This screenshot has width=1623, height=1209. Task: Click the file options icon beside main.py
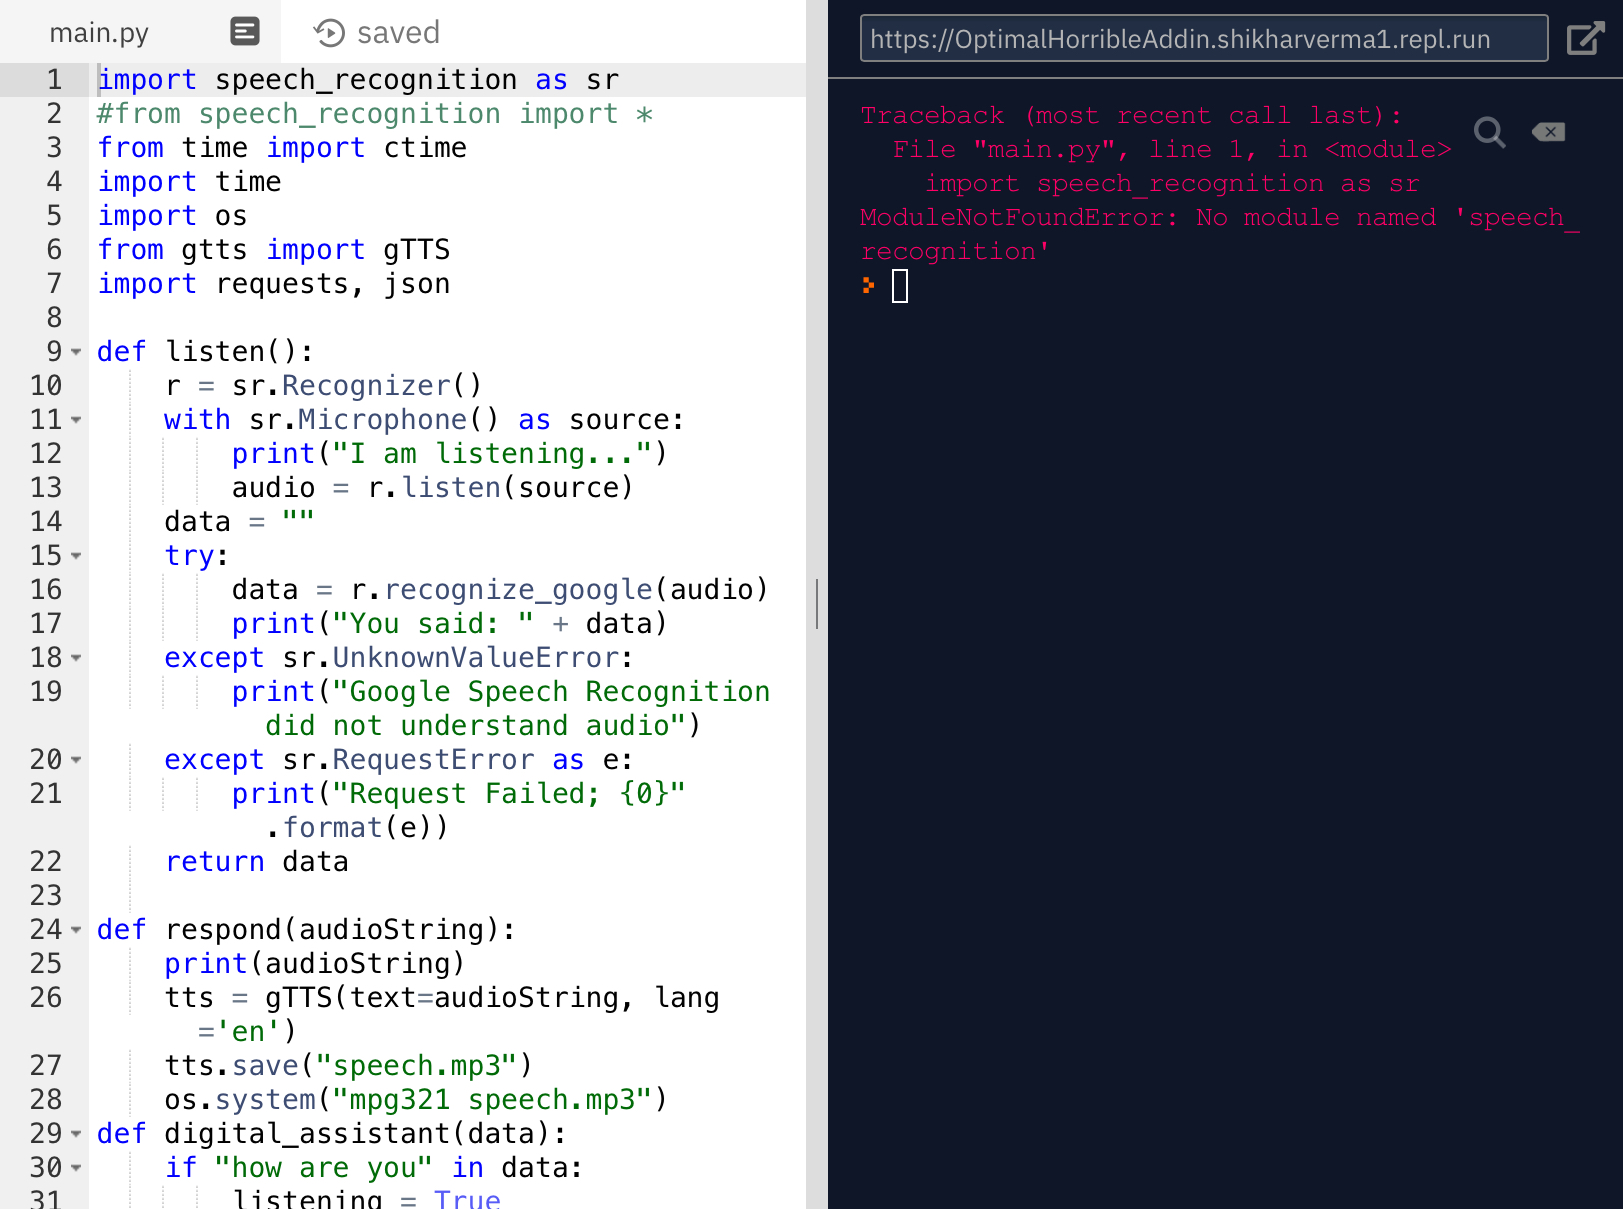click(x=243, y=31)
